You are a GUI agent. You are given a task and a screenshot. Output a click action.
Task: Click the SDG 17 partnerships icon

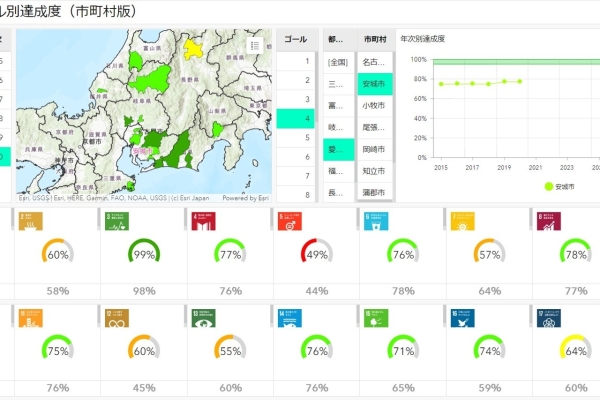(545, 317)
